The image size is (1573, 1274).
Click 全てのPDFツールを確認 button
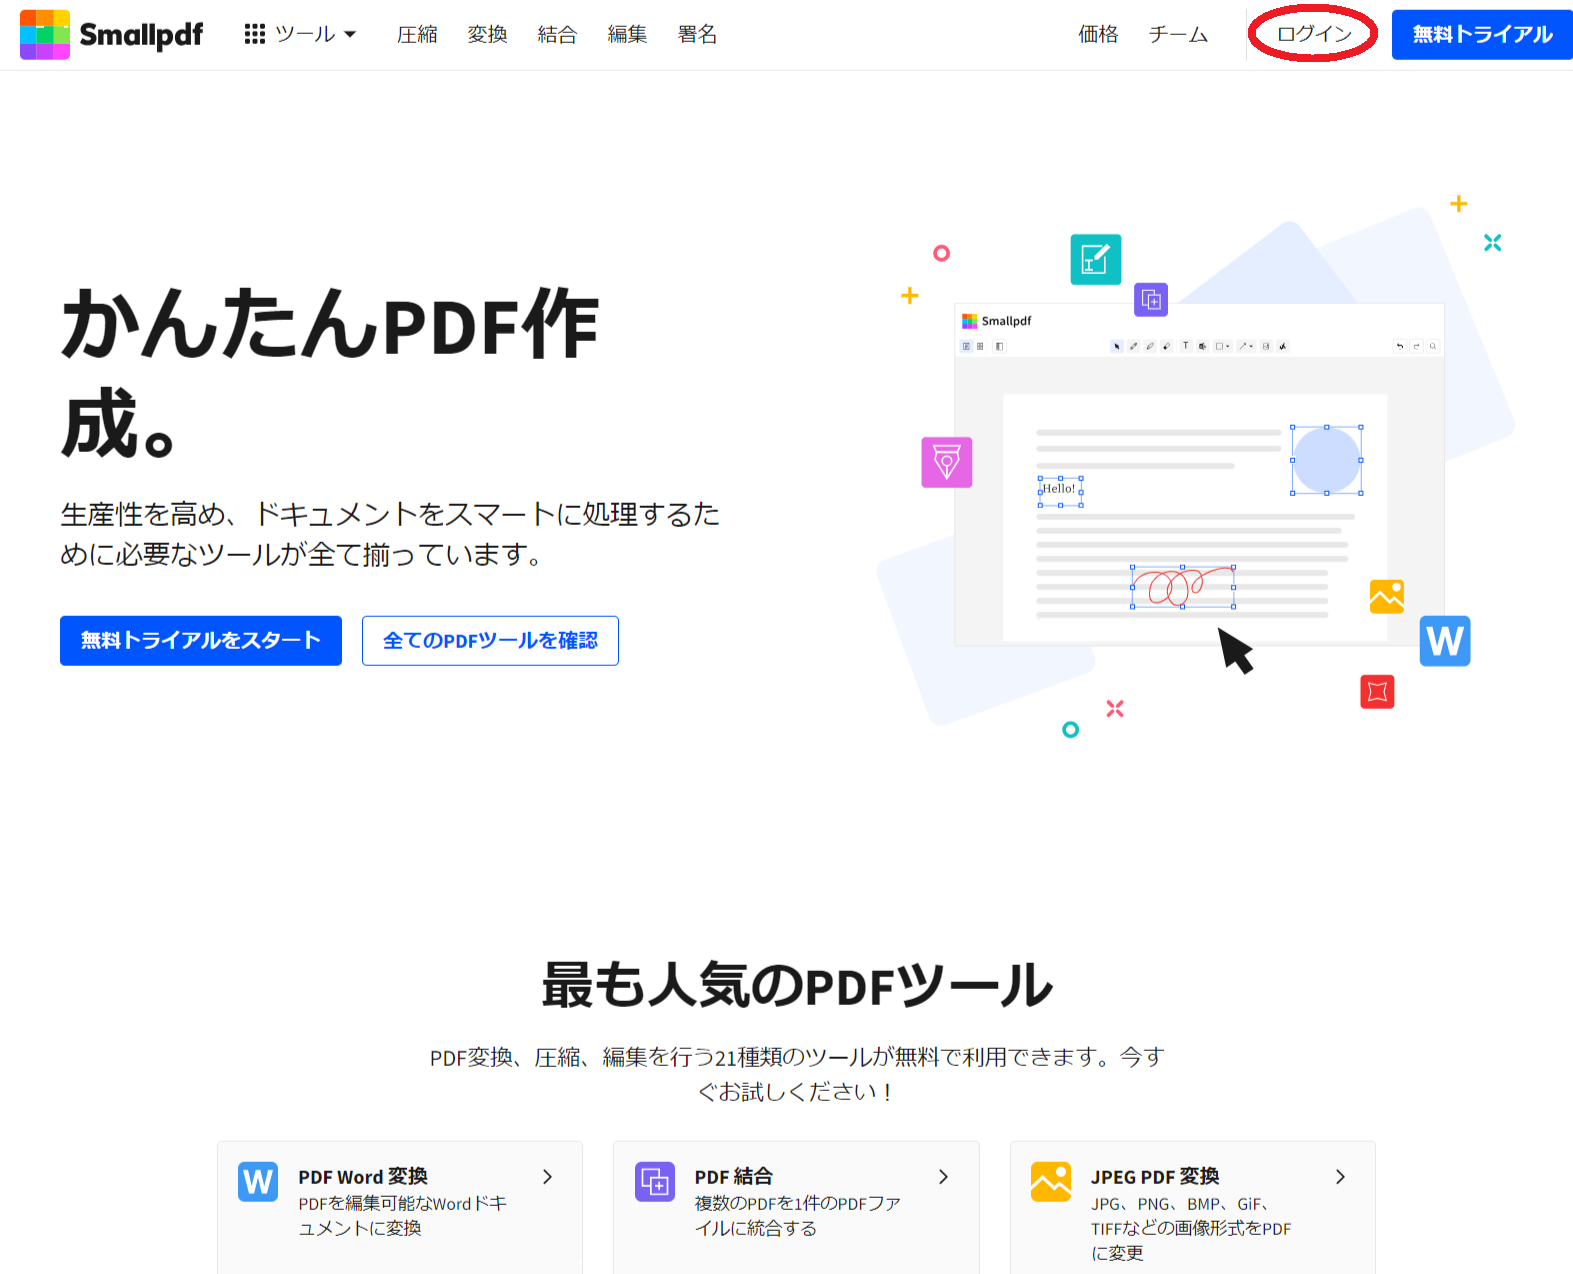click(490, 640)
